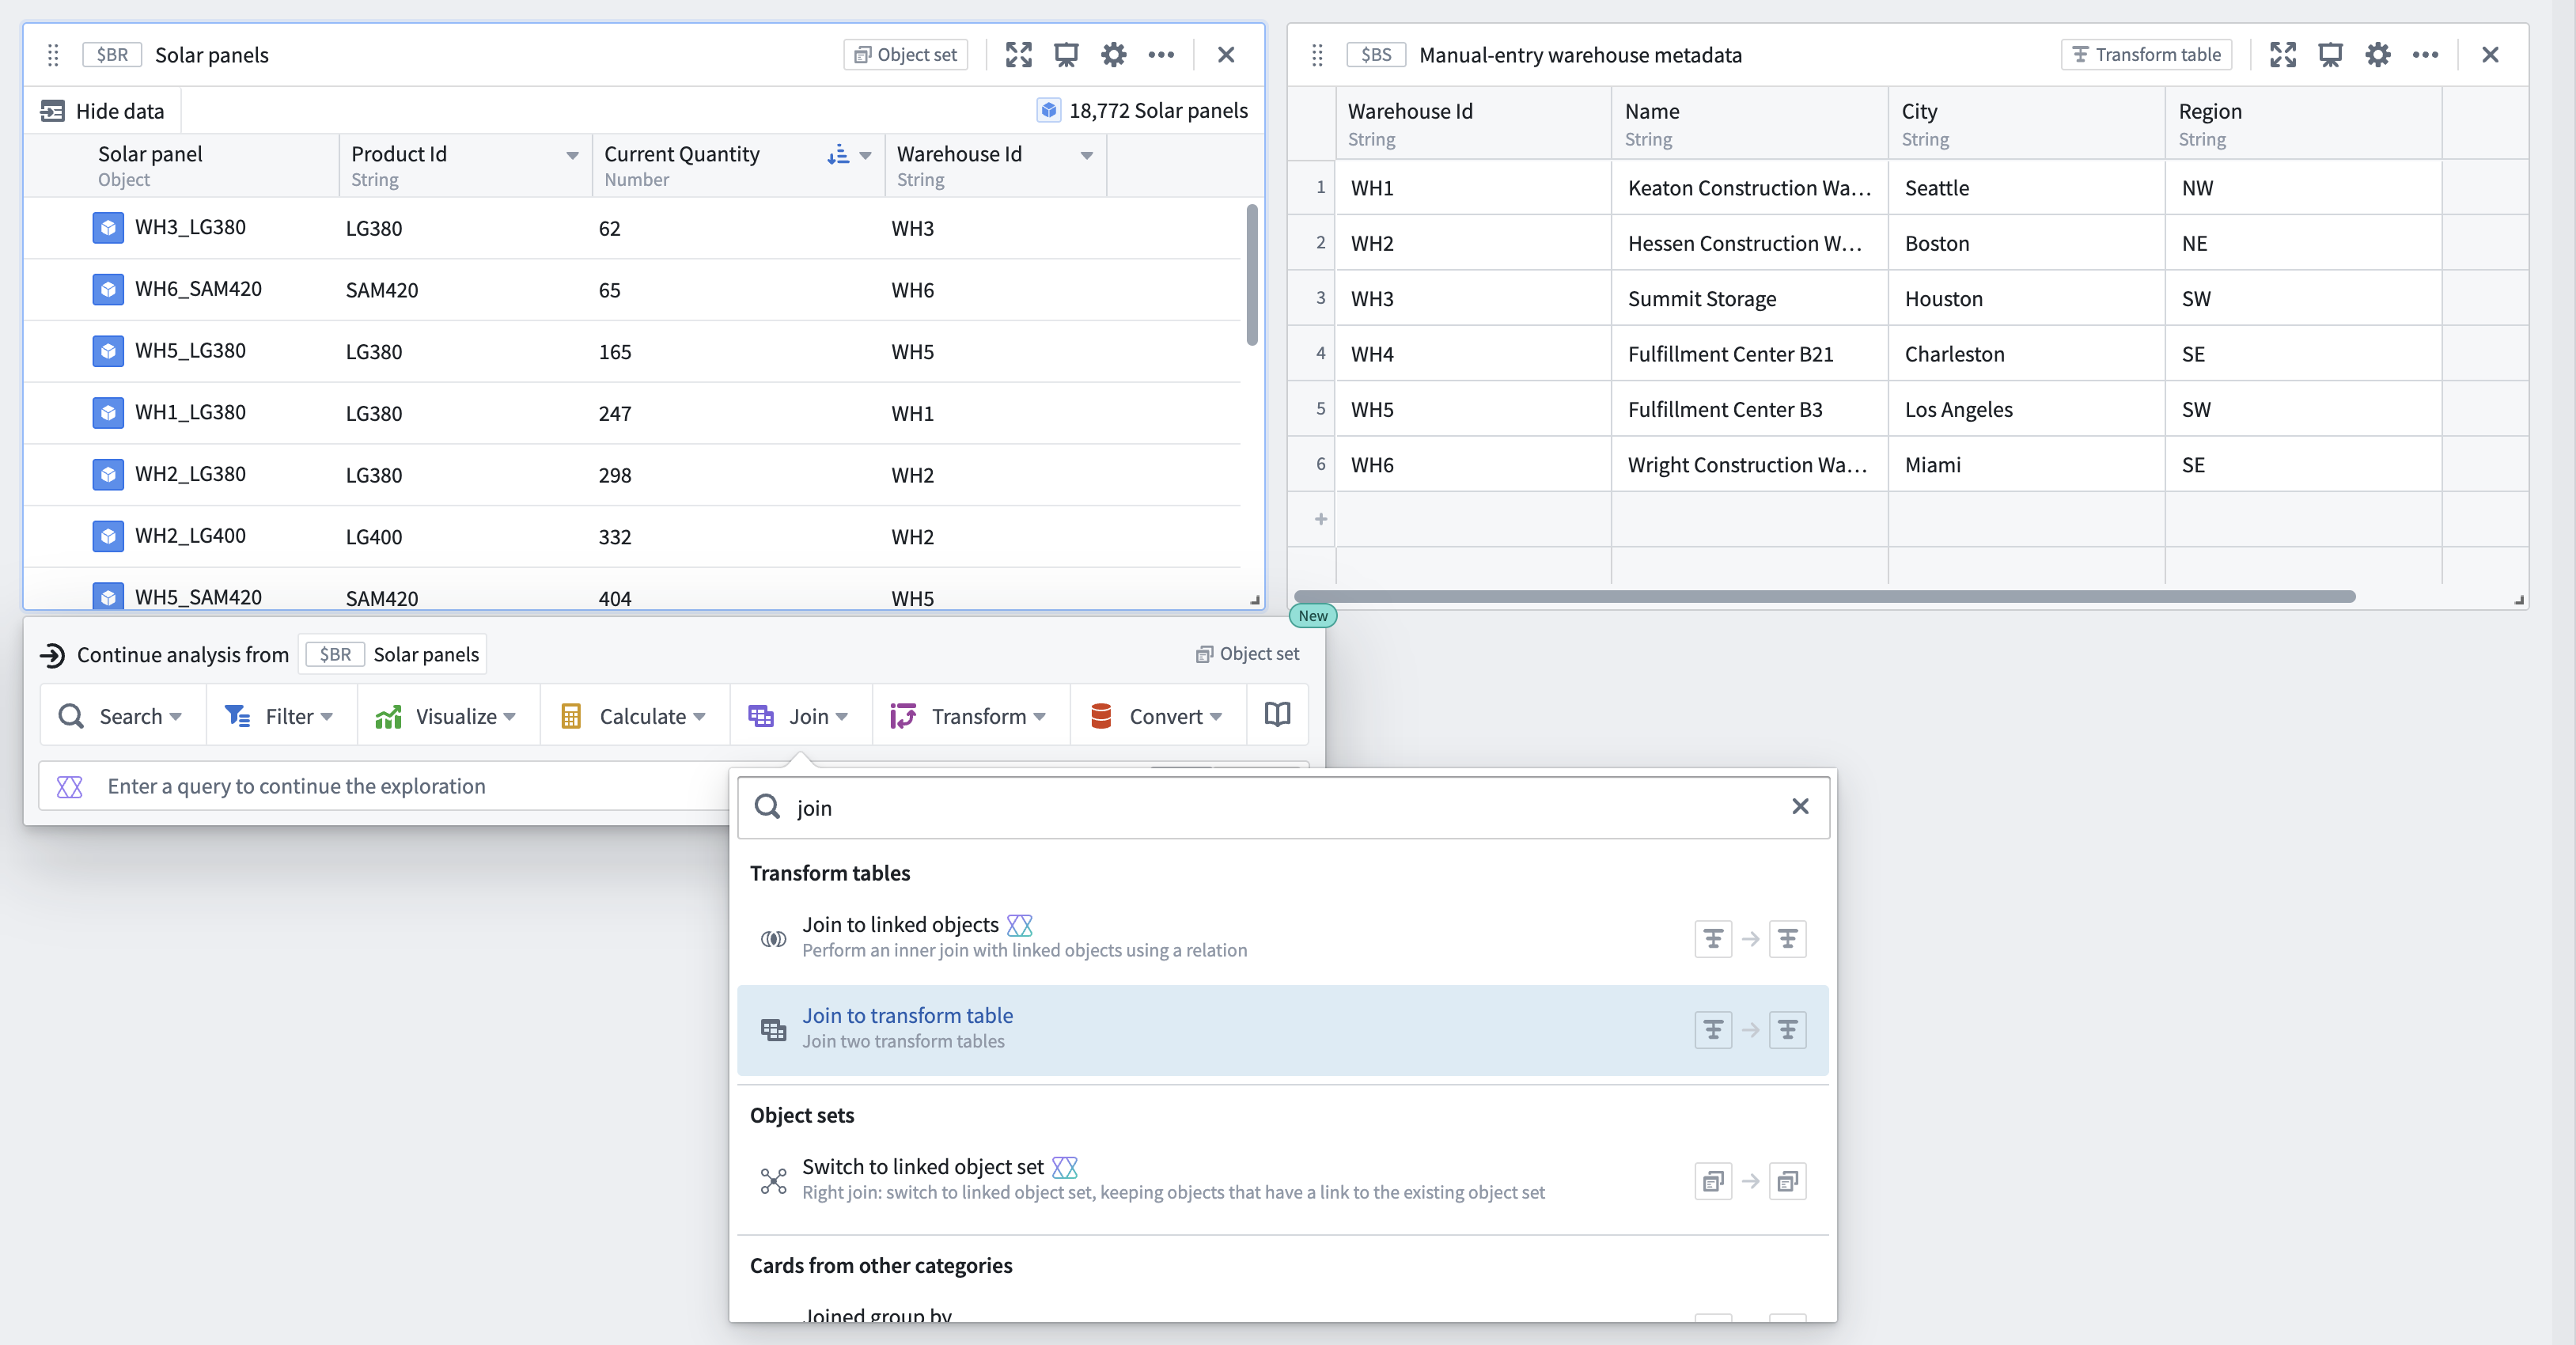Open the documentation book icon in action bar

[1277, 715]
